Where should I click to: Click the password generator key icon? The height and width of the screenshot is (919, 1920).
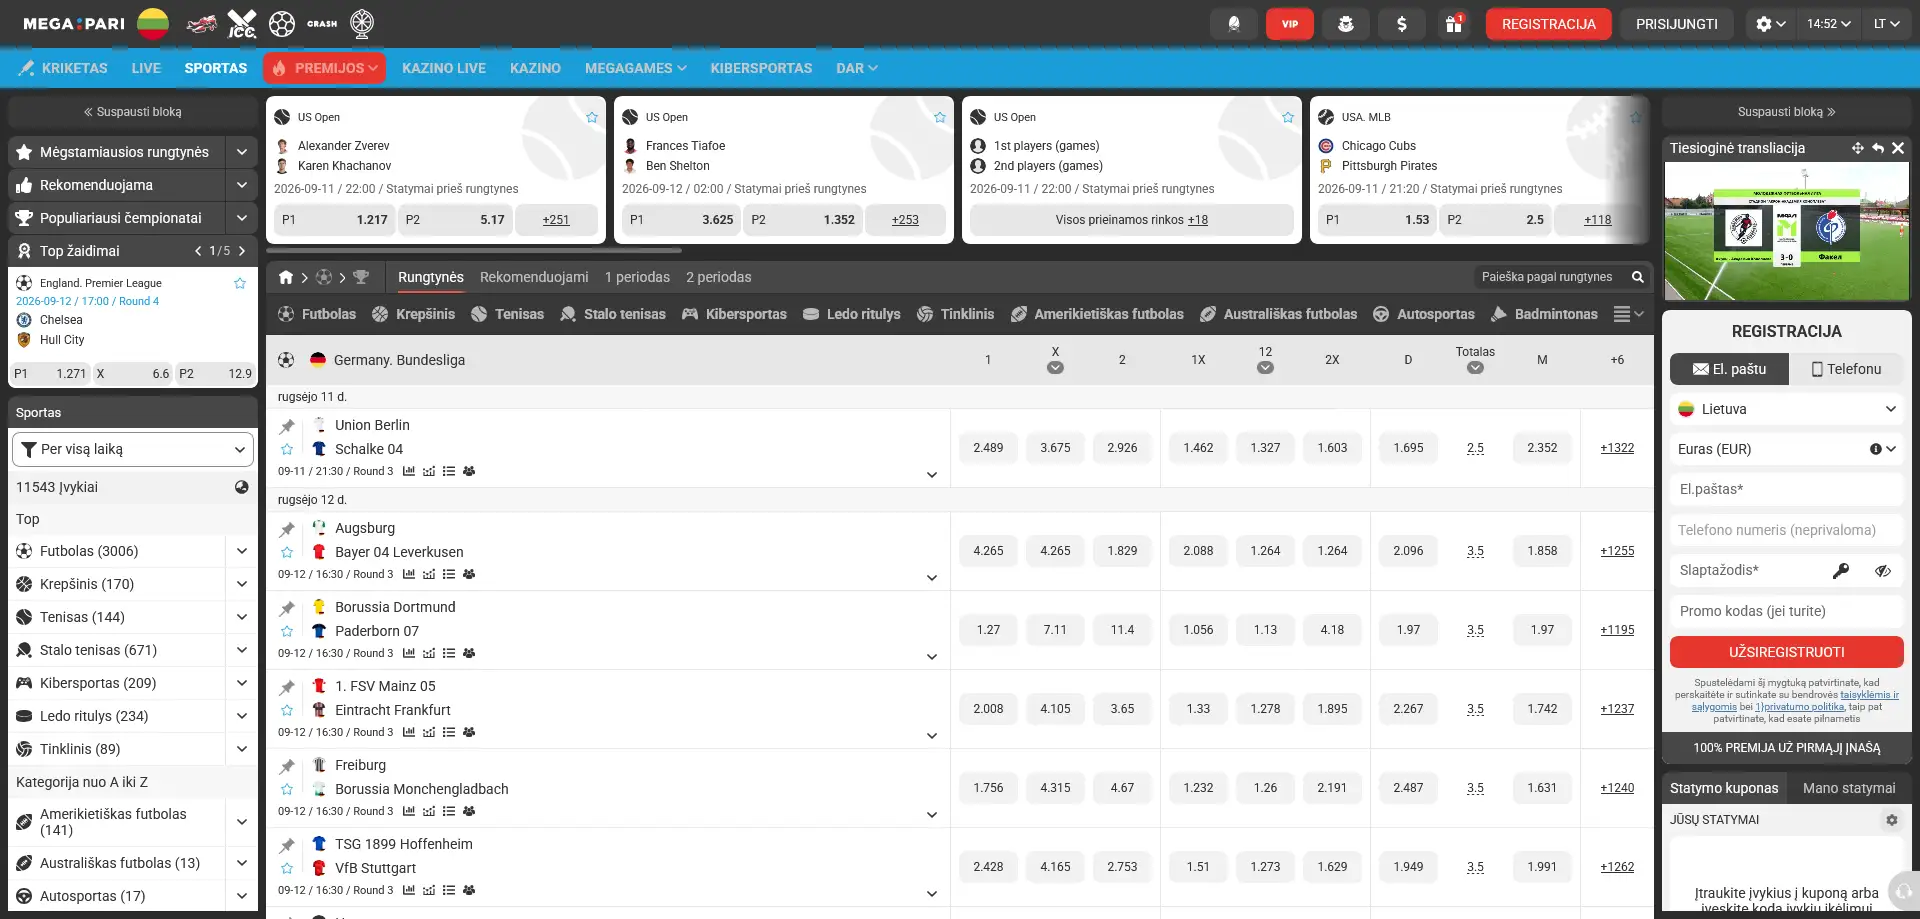(x=1840, y=571)
